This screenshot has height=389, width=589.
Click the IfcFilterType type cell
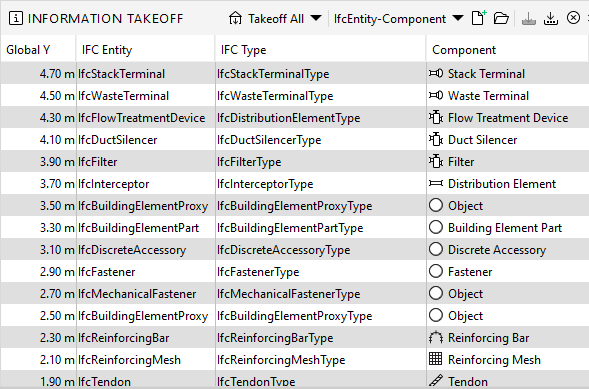(x=321, y=162)
